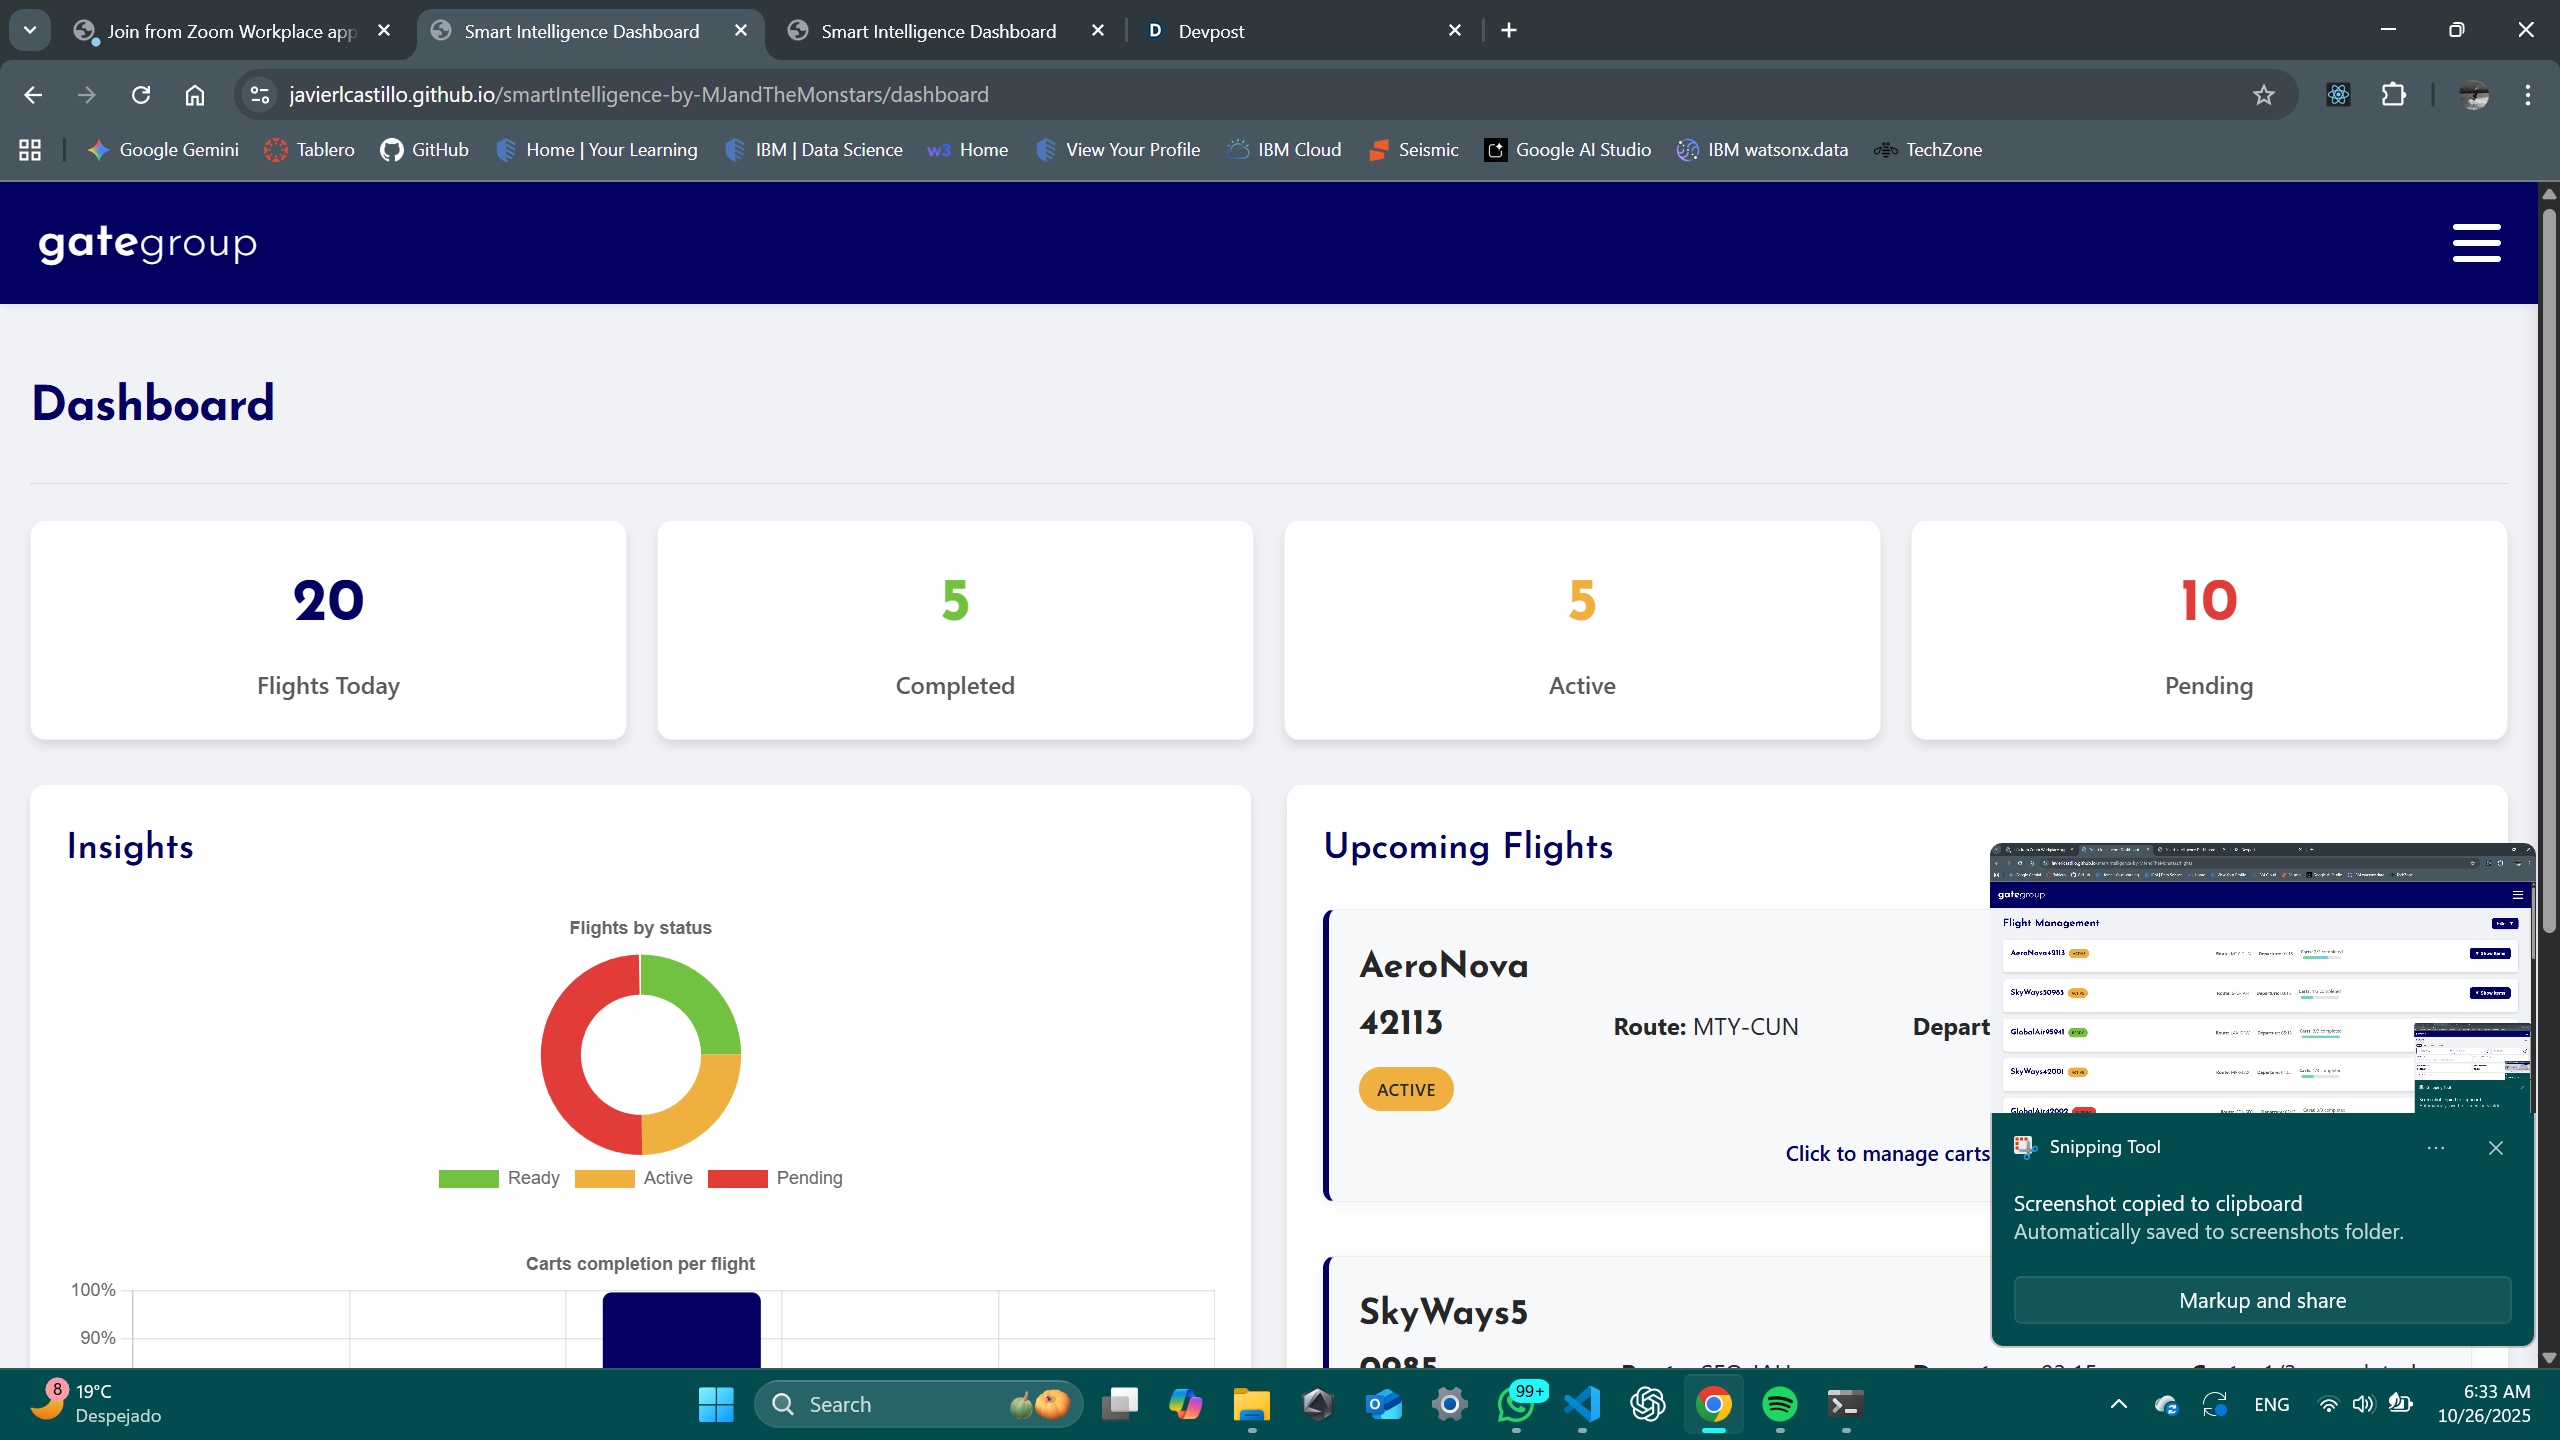Open the browser Extensions puzzle icon
Viewport: 2560px width, 1440px height.
(2394, 95)
